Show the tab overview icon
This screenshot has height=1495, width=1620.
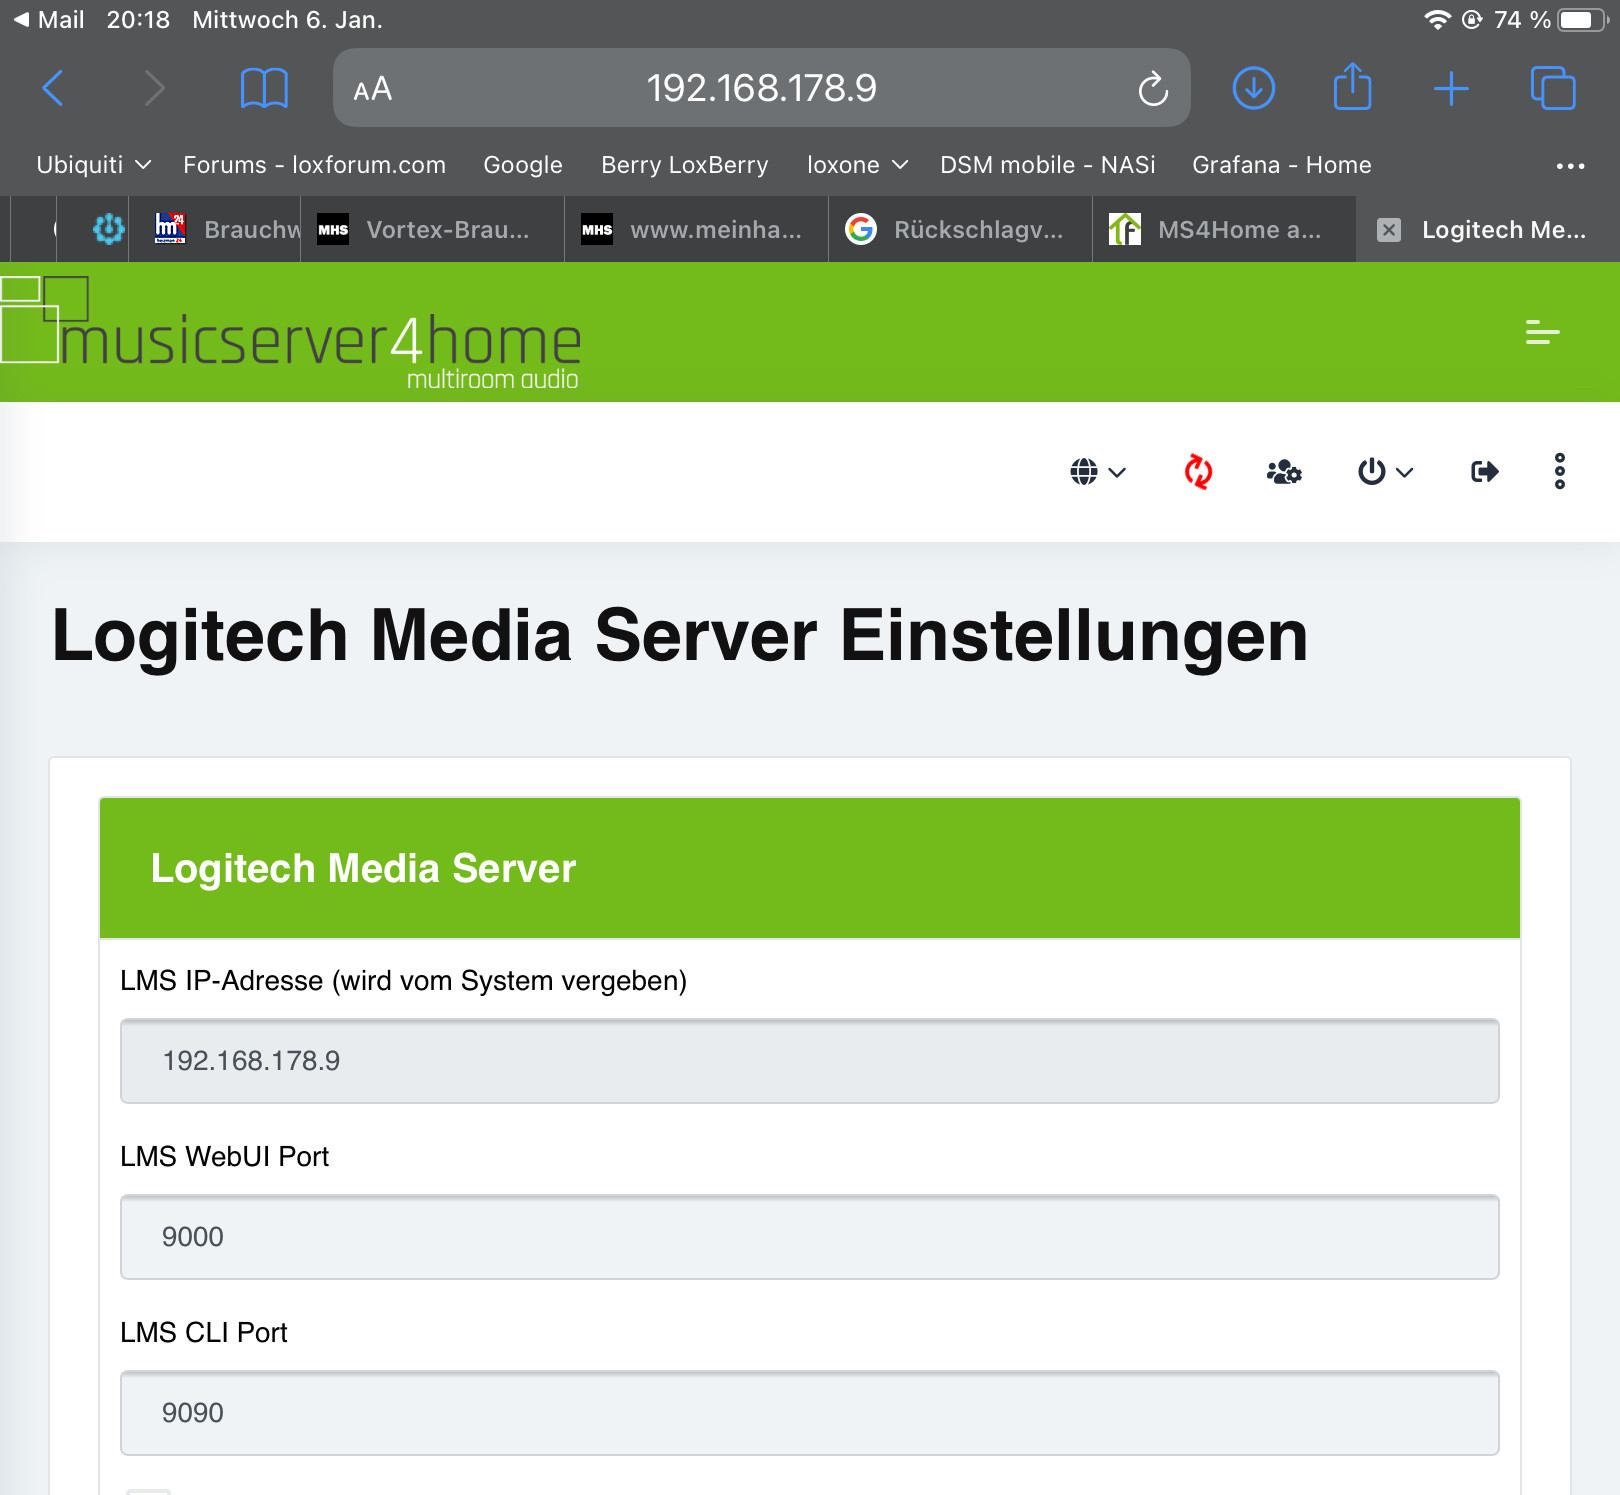tap(1553, 88)
